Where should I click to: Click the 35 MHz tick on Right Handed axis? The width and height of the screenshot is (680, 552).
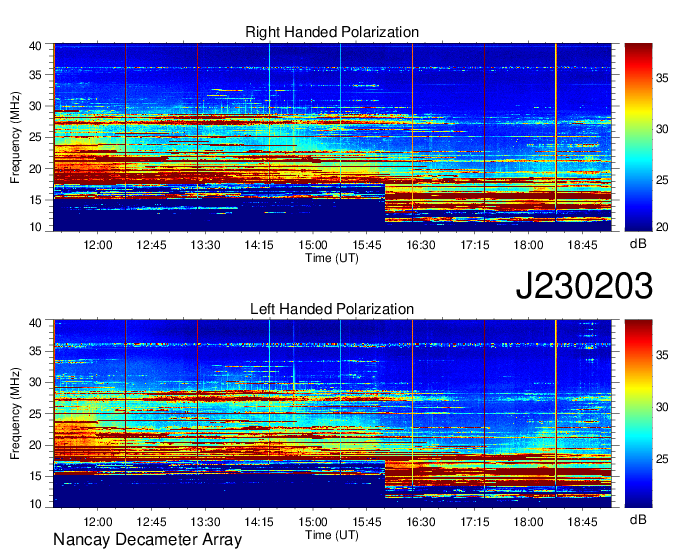point(35,75)
